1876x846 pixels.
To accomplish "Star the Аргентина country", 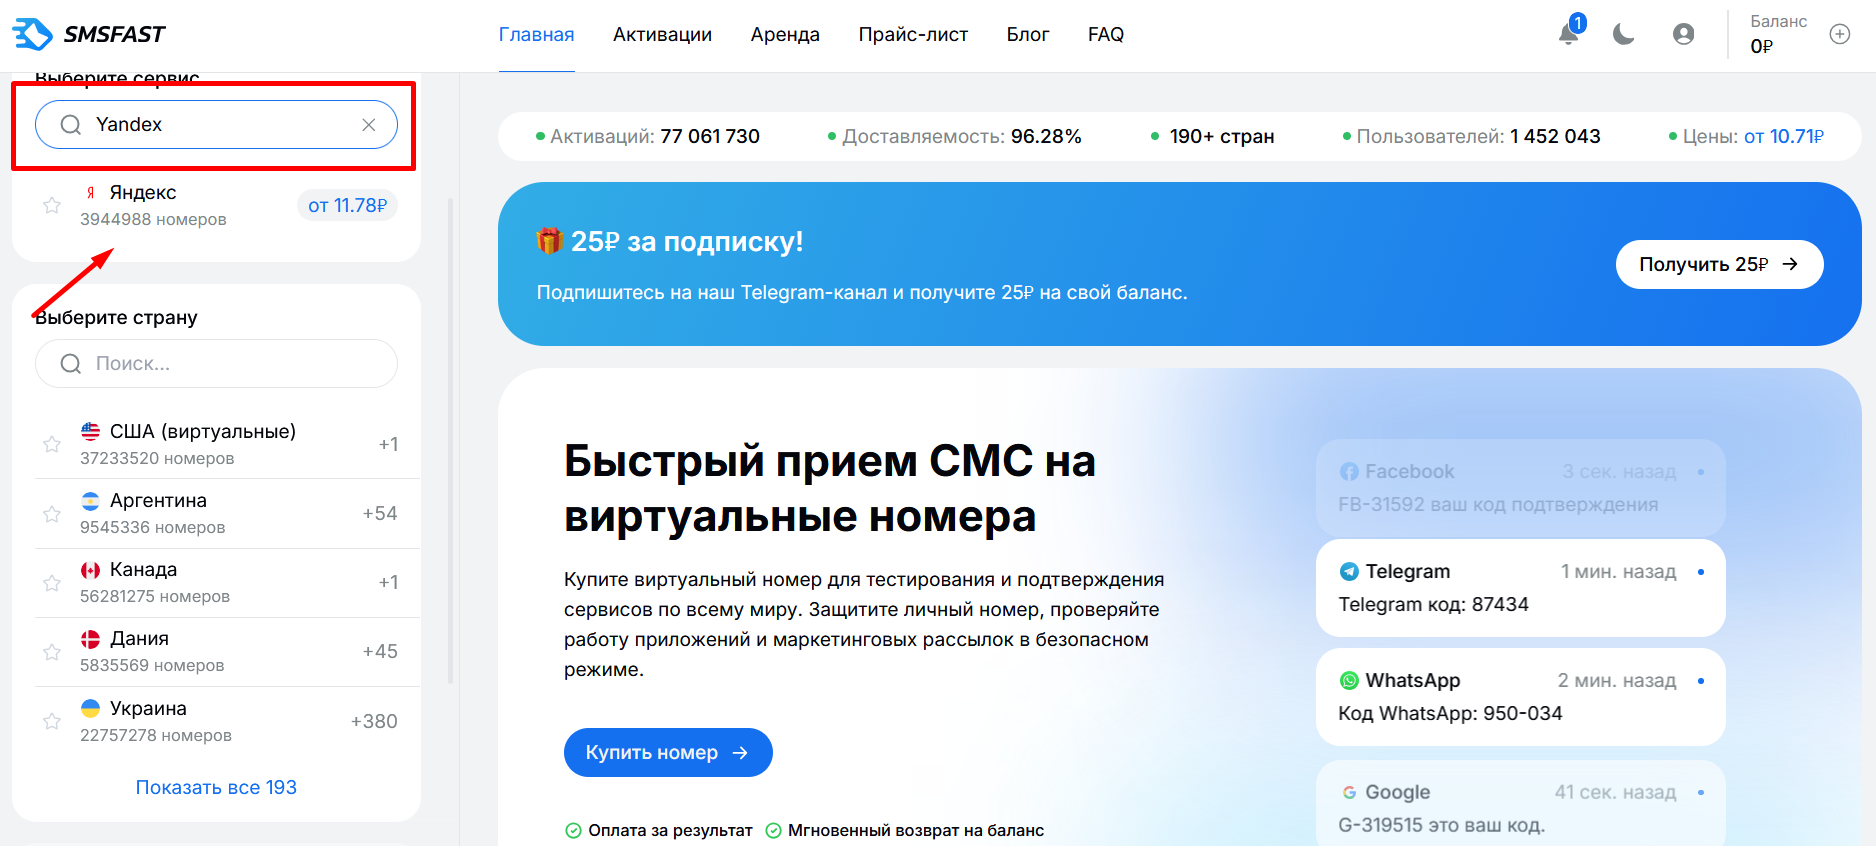I will tap(52, 513).
